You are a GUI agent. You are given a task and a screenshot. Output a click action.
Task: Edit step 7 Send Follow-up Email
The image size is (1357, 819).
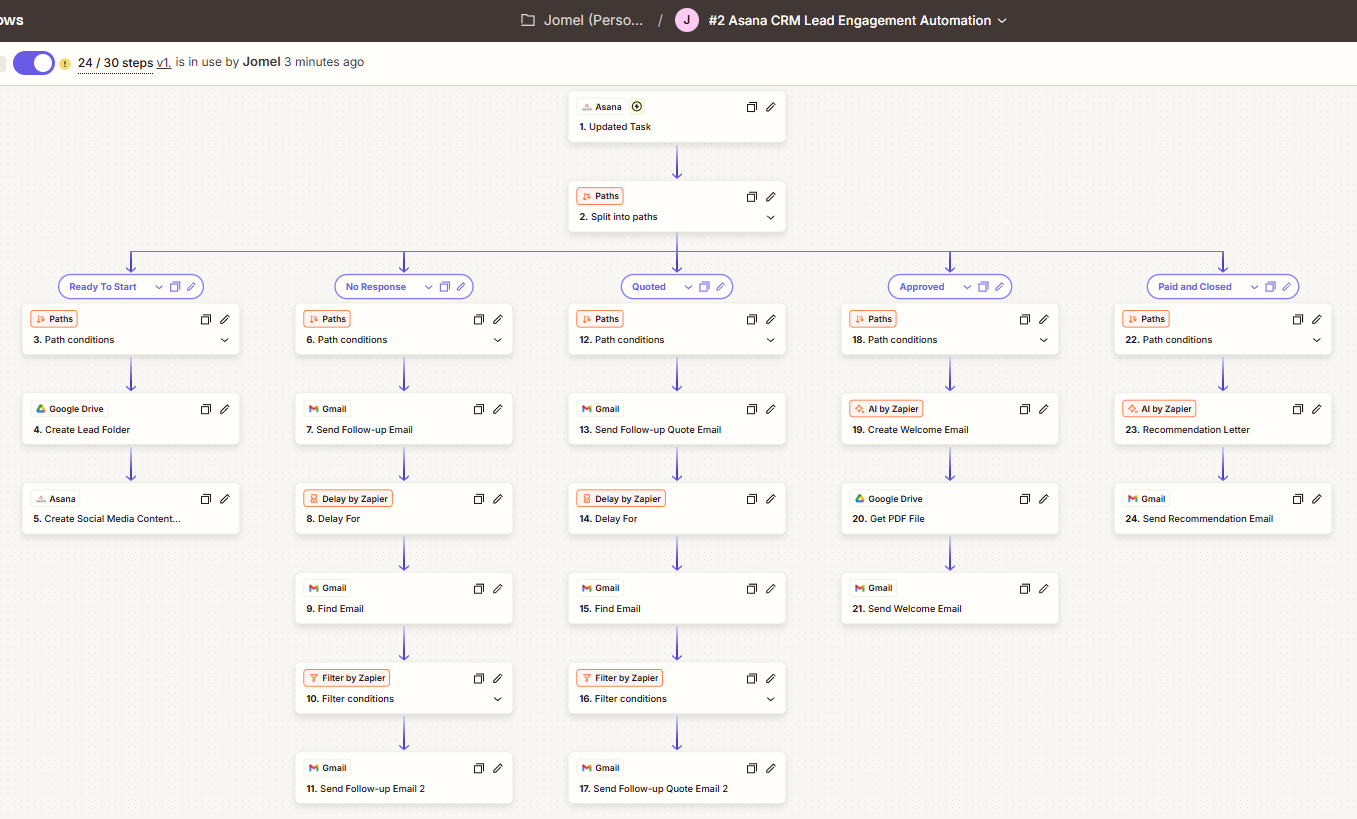498,409
